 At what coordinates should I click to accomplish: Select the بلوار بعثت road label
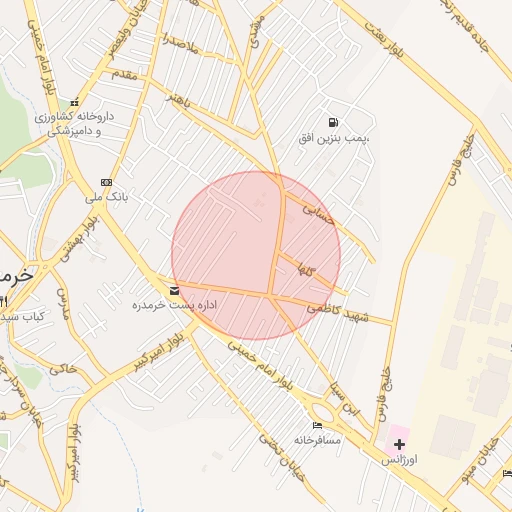pyautogui.click(x=384, y=39)
